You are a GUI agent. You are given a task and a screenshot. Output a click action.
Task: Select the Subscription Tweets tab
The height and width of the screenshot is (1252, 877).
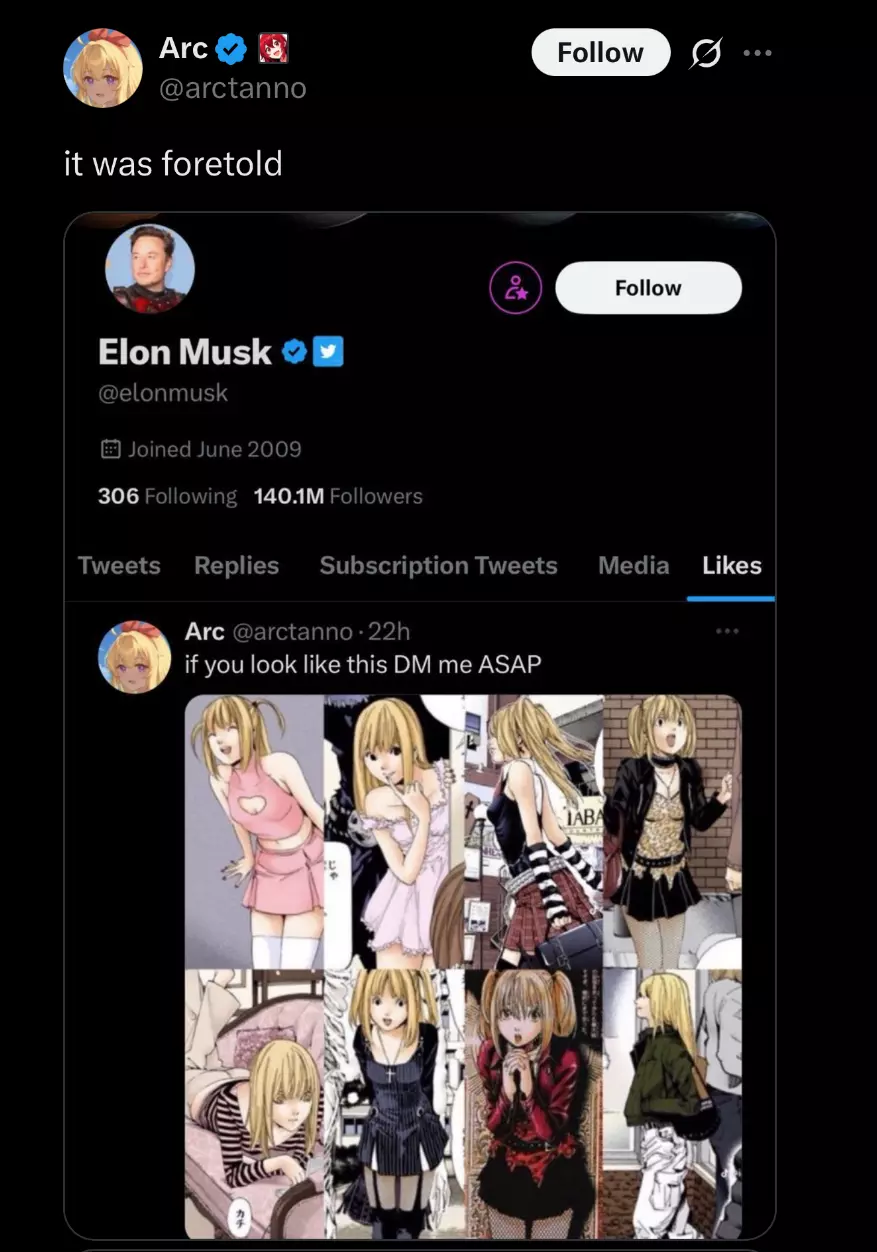click(x=438, y=565)
